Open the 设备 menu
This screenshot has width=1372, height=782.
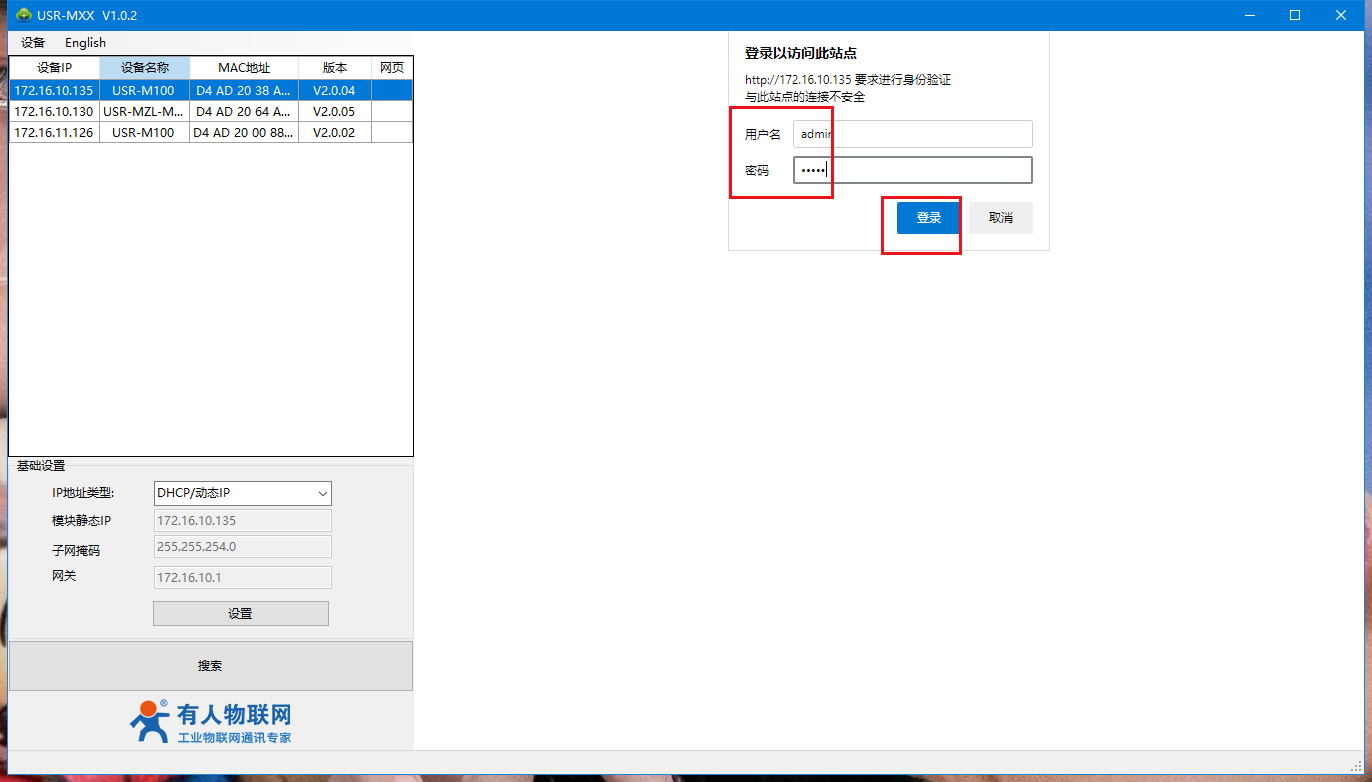(33, 43)
